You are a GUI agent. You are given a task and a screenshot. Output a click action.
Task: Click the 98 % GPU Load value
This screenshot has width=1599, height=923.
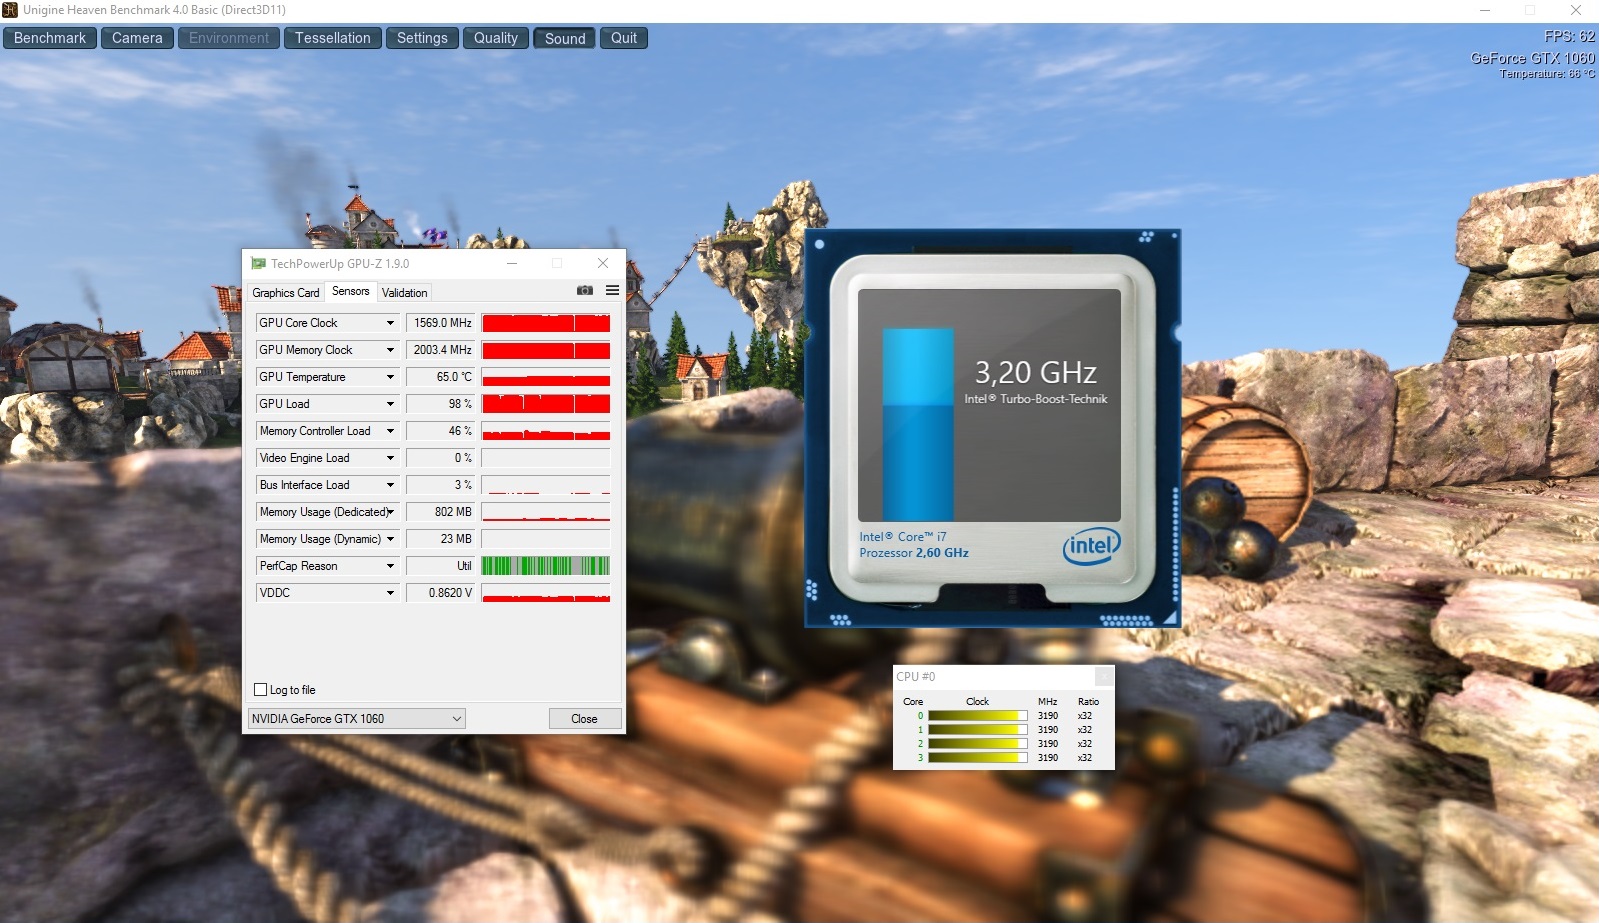click(x=441, y=404)
